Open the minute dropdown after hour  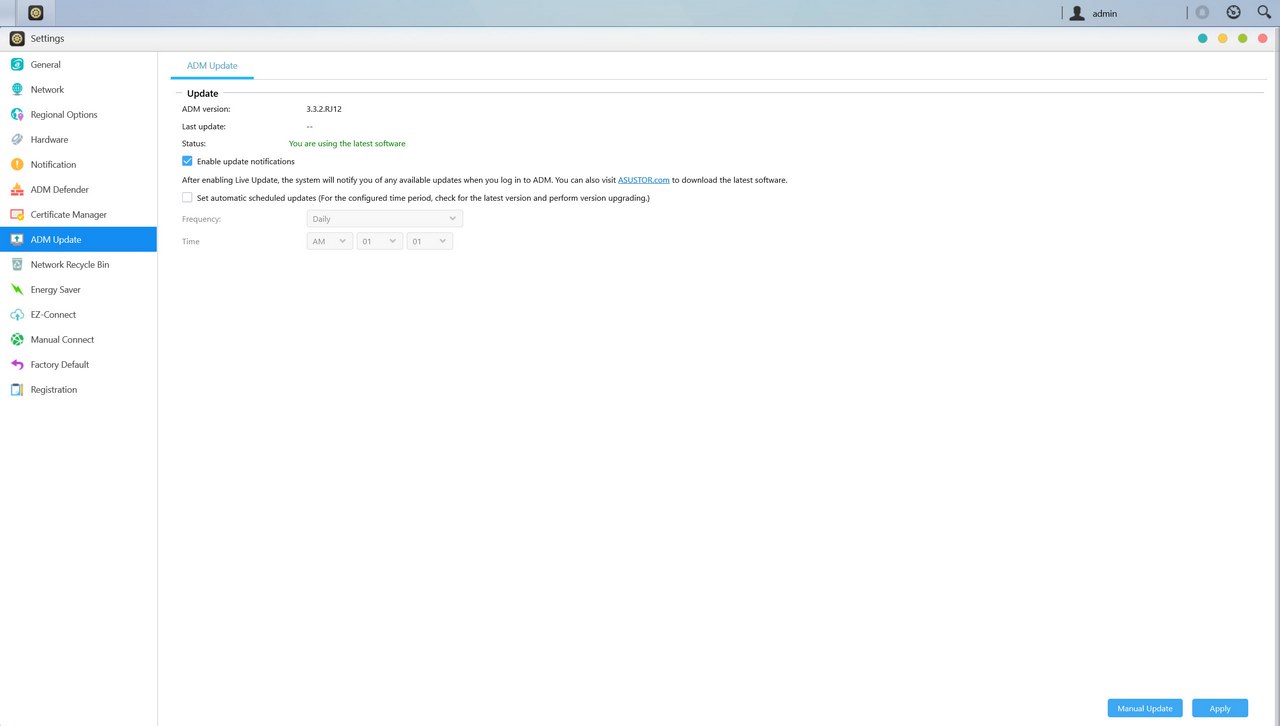pos(430,241)
